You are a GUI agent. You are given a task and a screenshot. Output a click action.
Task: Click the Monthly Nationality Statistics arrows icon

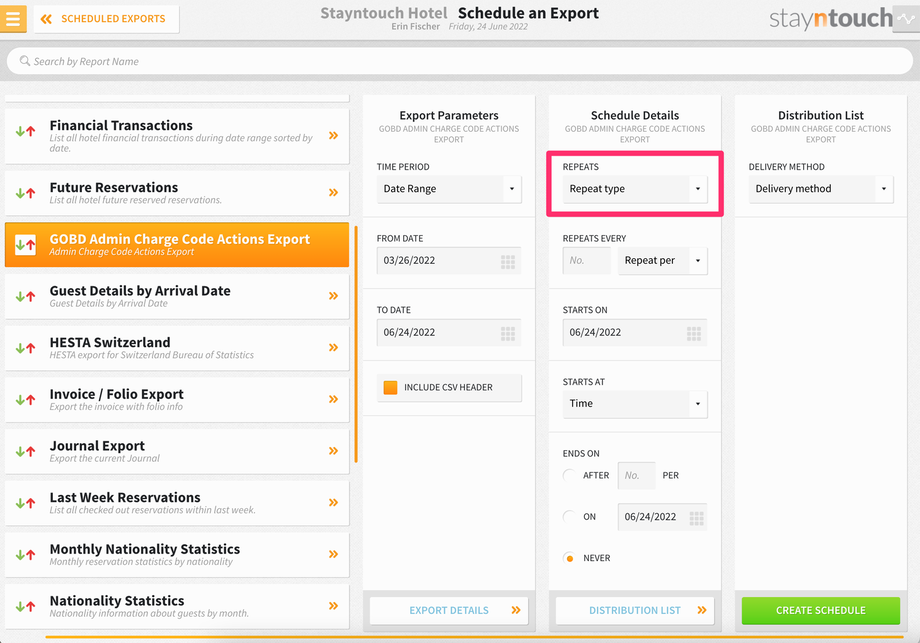tap(25, 555)
